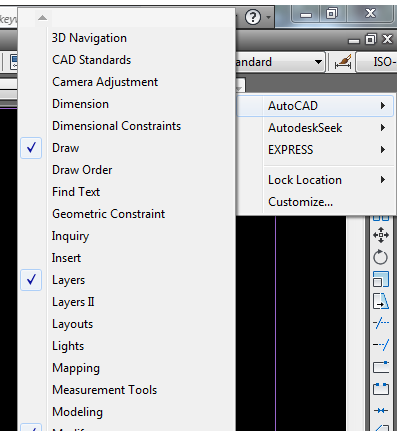Viewport: 399px width, 431px height.
Task: Select the Break tool
Action: [381, 389]
